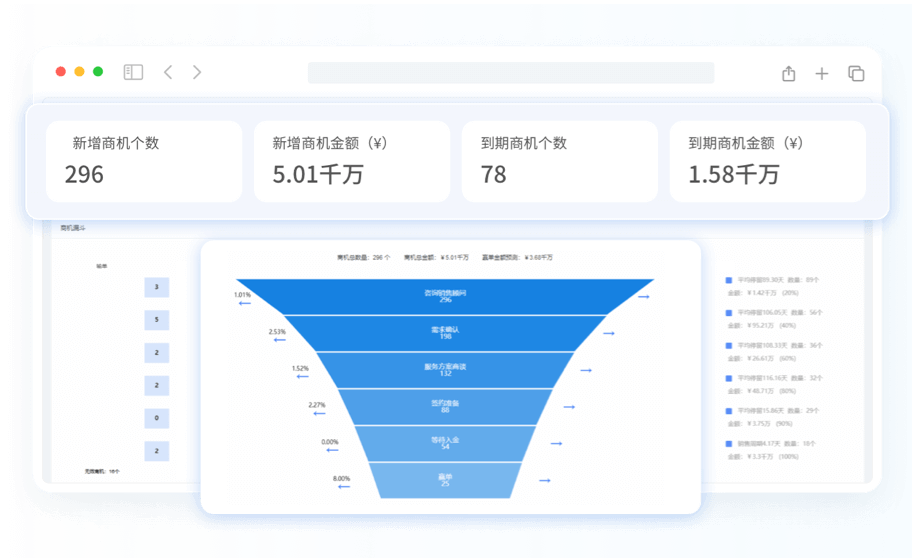Add a new tab with plus icon
Image resolution: width=912 pixels, height=560 pixels.
[822, 73]
